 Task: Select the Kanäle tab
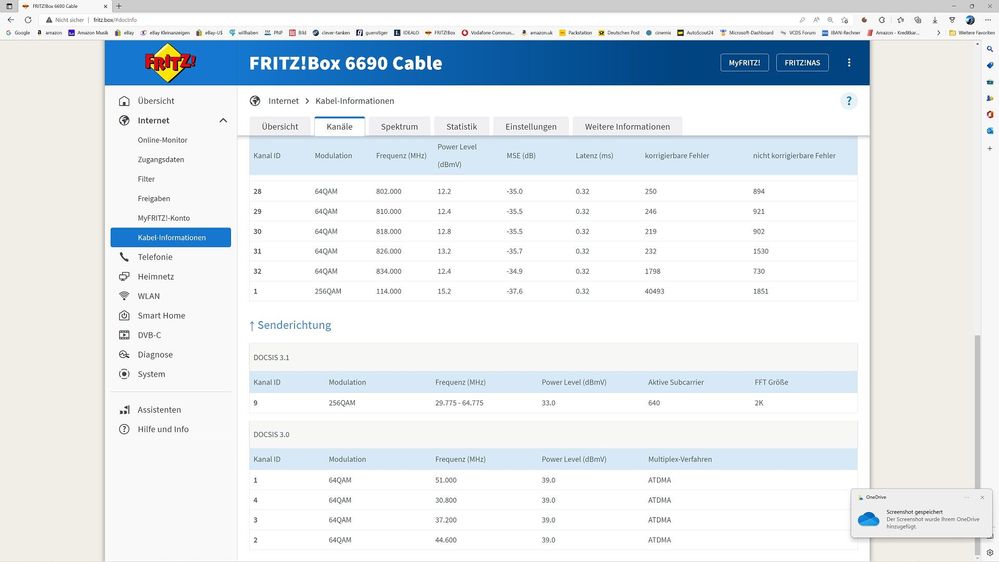click(x=340, y=126)
